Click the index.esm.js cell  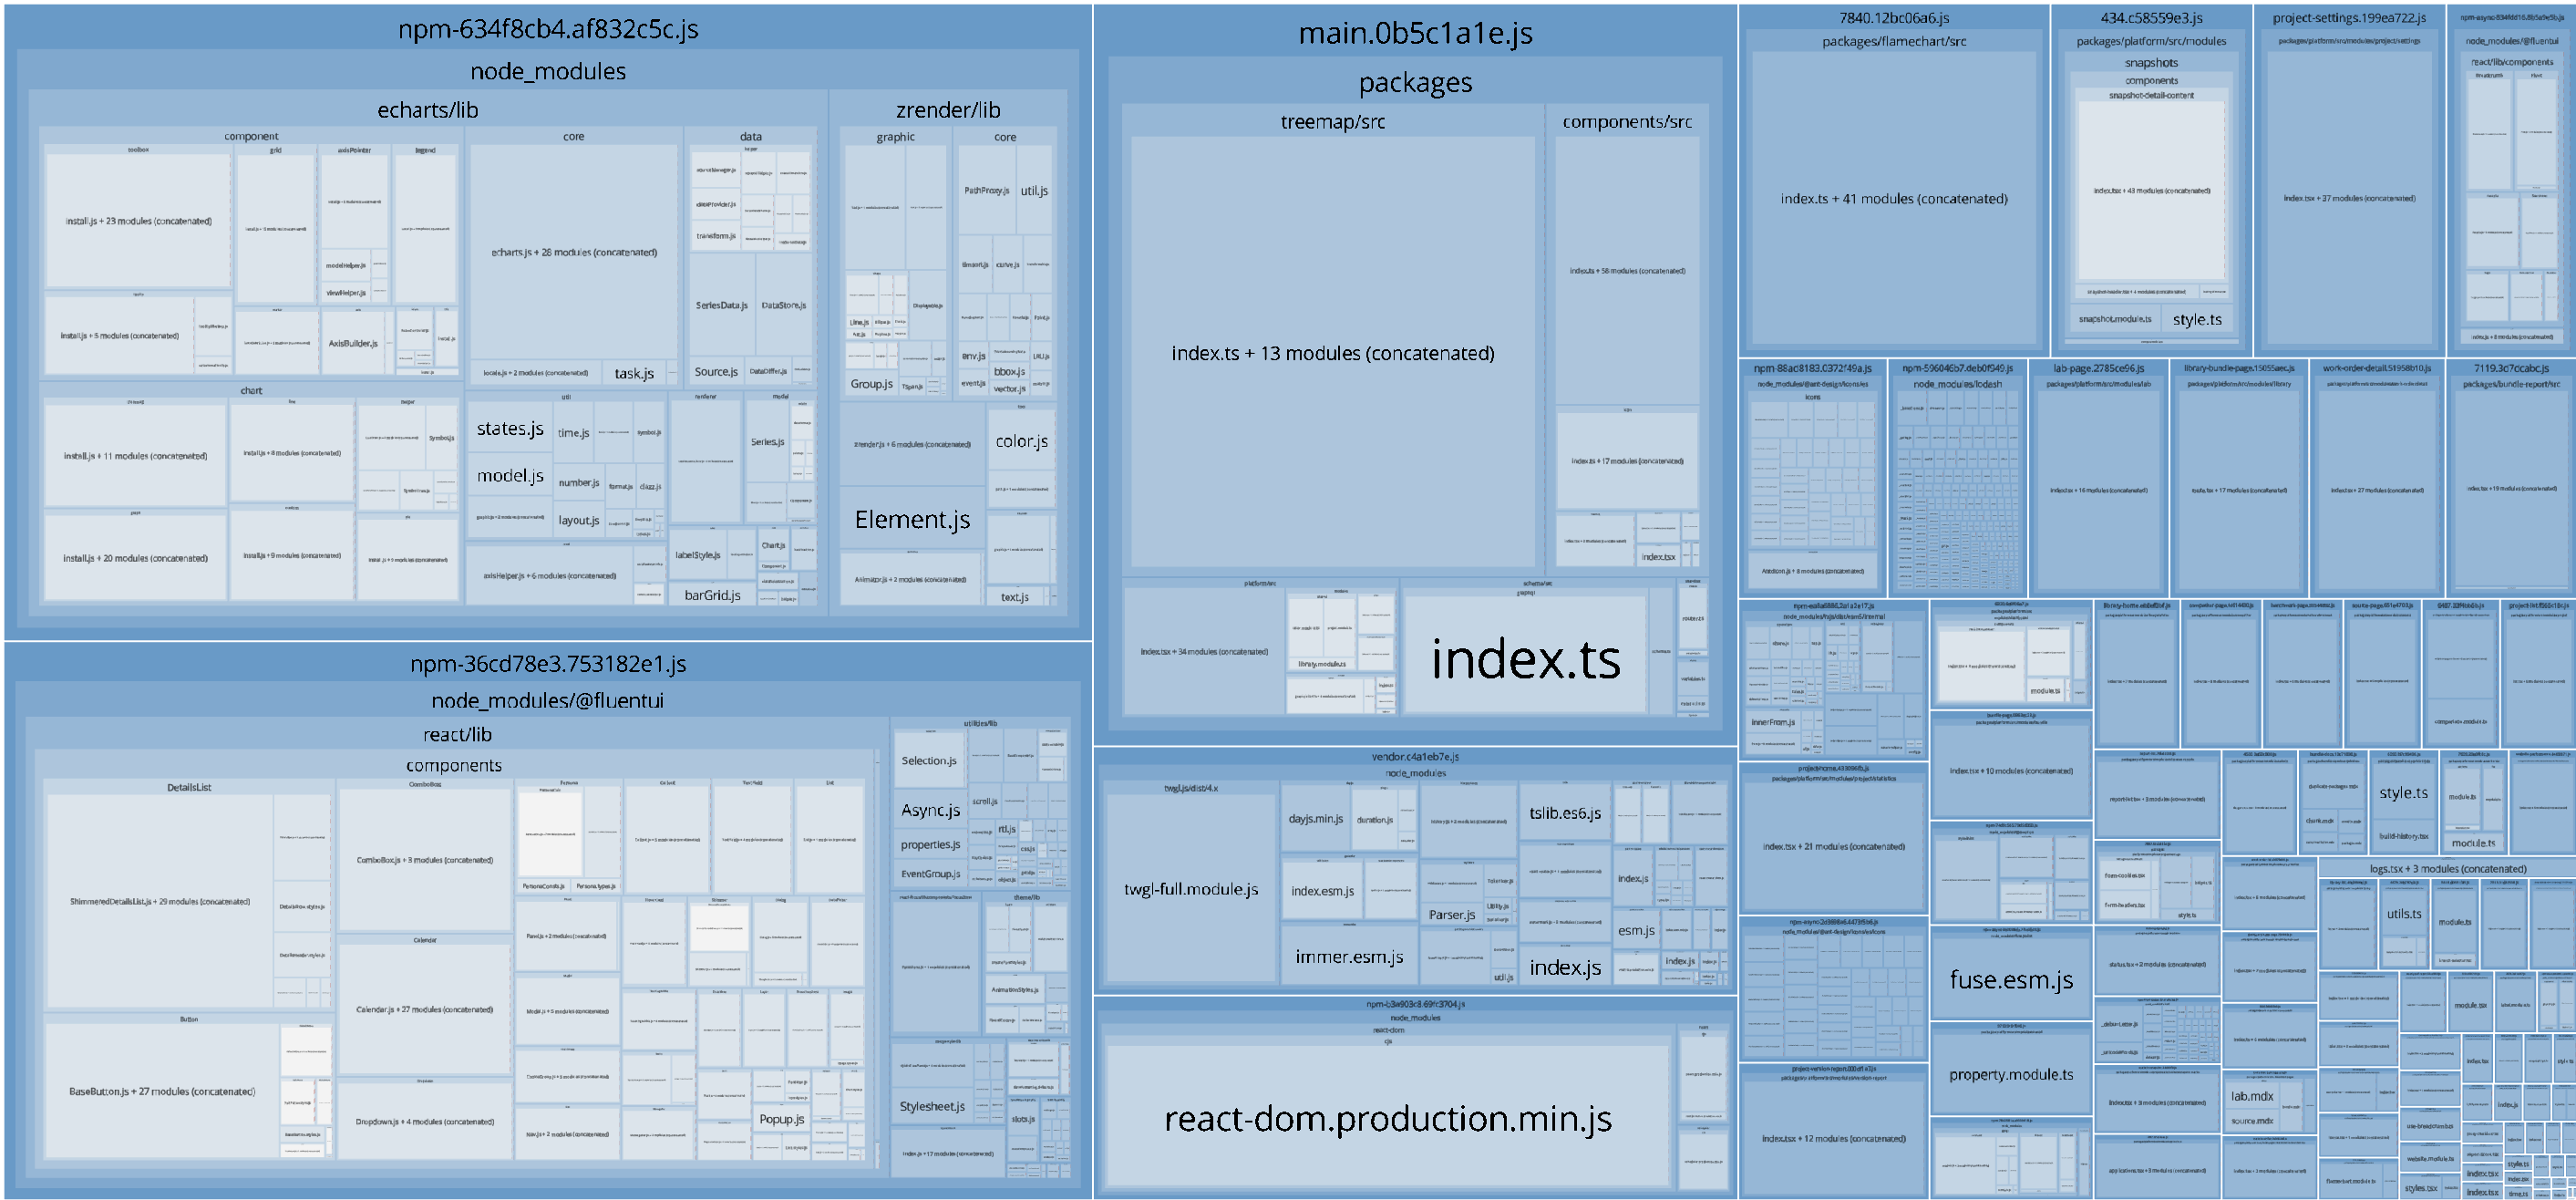[1321, 891]
